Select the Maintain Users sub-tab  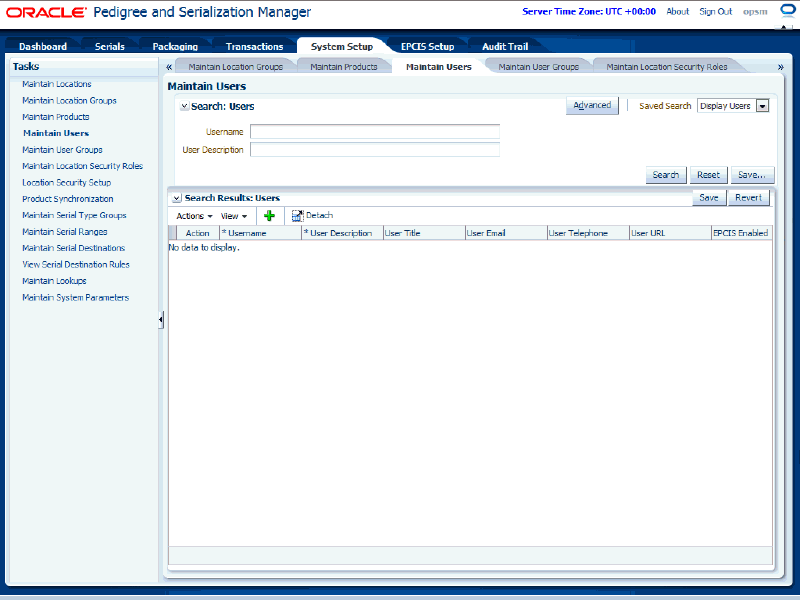click(x=439, y=67)
